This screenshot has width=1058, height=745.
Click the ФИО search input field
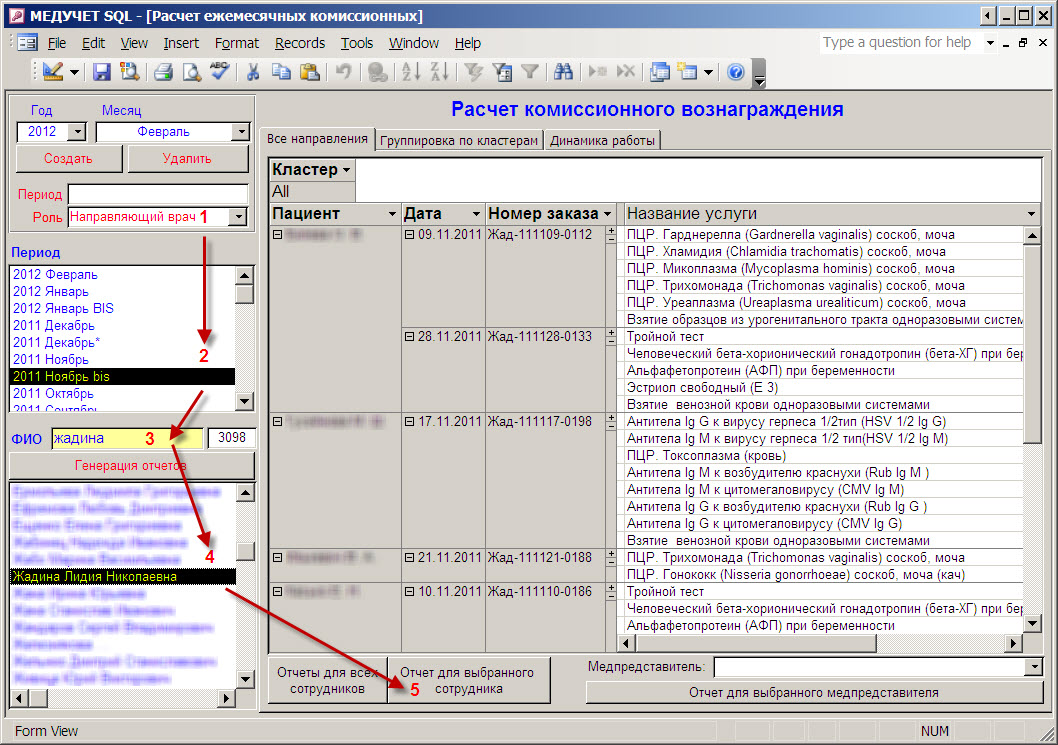point(127,439)
